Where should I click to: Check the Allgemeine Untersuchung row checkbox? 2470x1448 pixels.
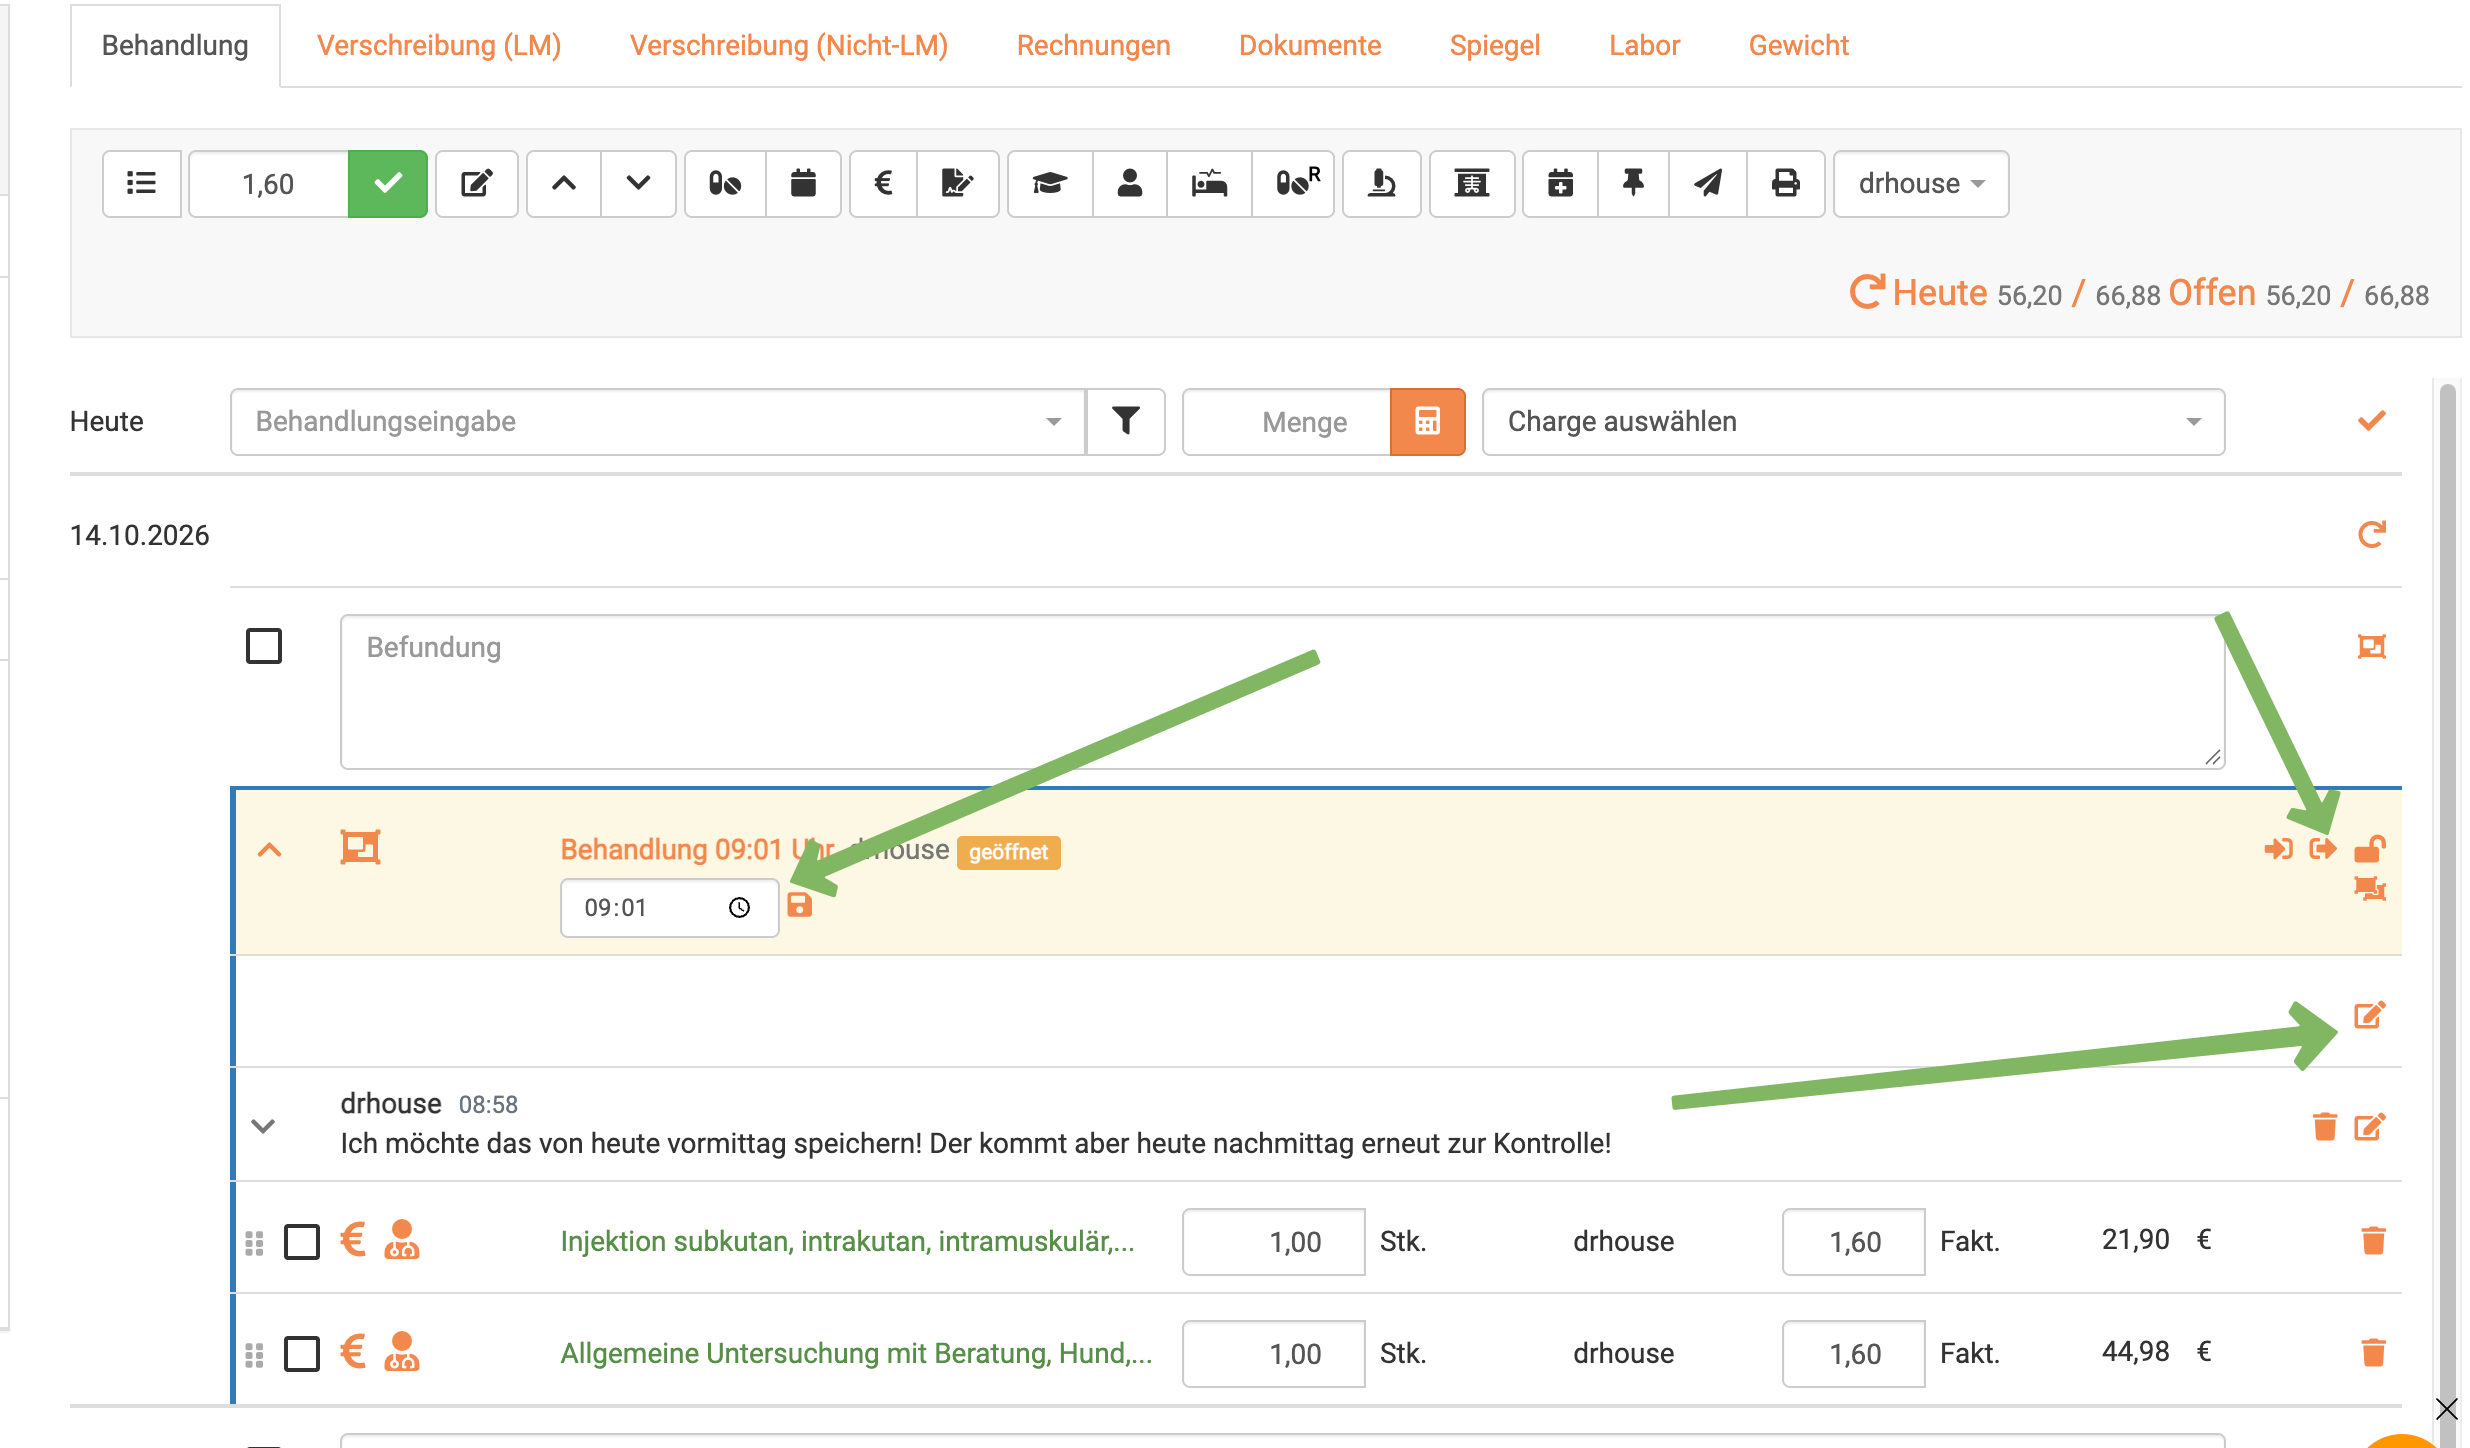[x=302, y=1354]
